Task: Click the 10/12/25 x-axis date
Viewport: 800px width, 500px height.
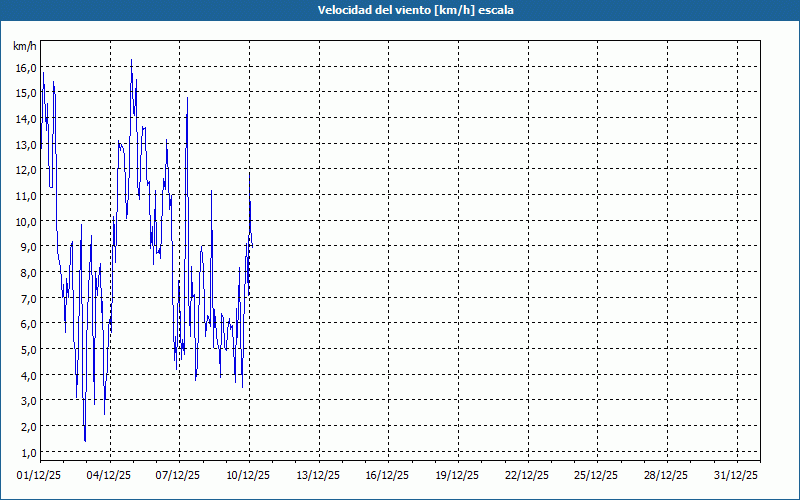Action: pos(249,476)
